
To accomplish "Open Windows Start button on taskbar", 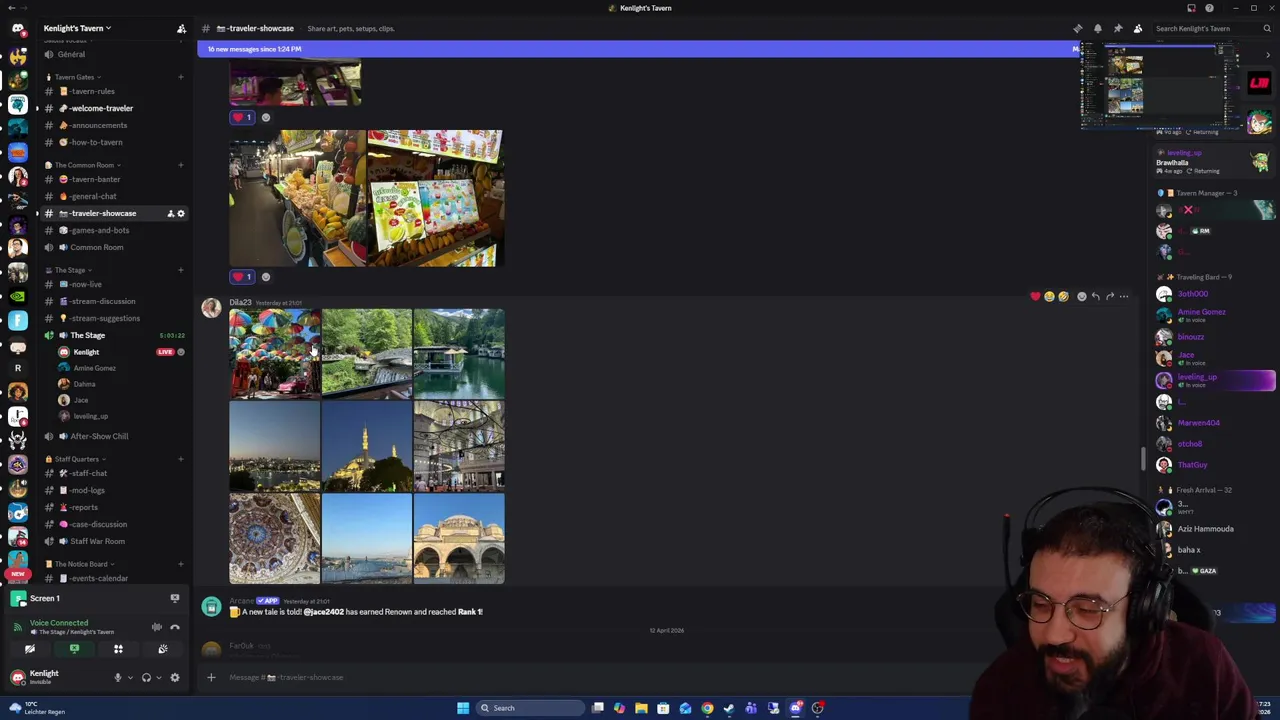I will 463,708.
